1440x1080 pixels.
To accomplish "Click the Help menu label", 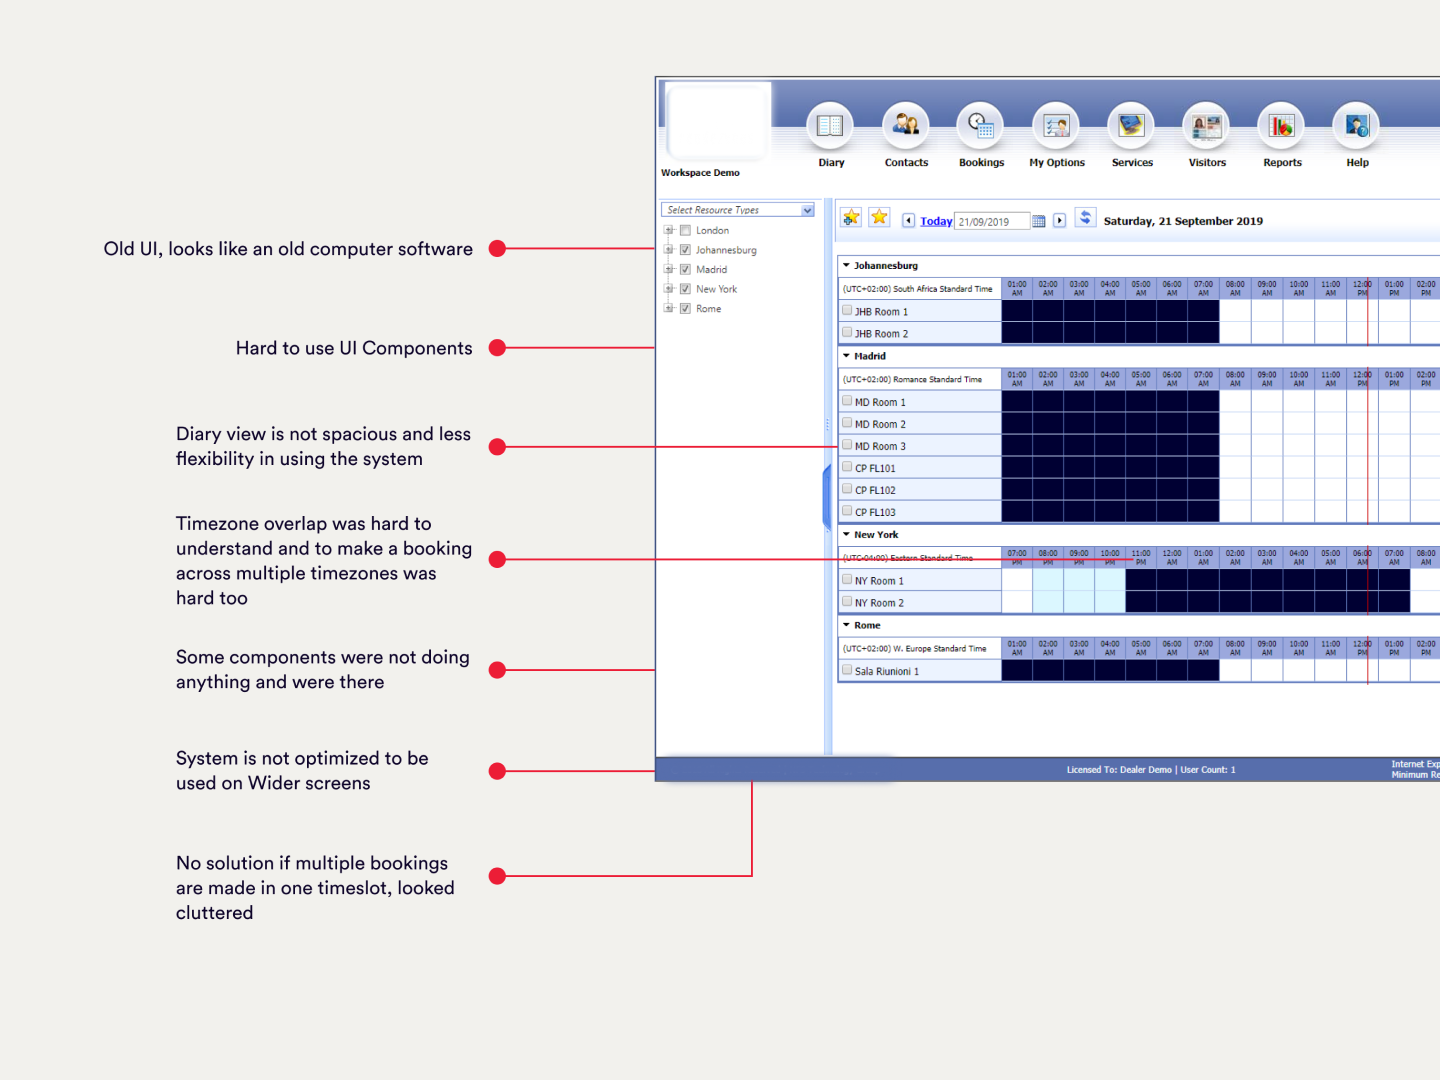I will [1357, 162].
